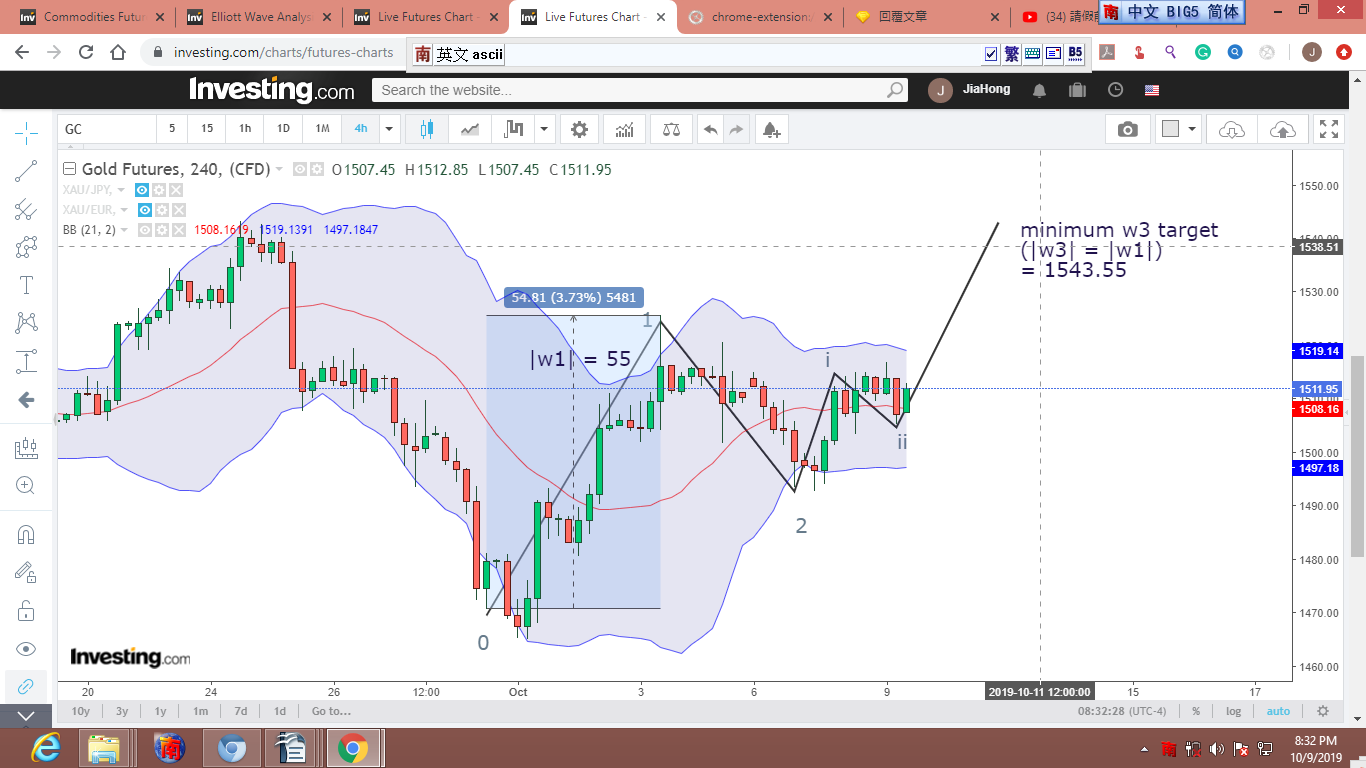Set date range to 7d
1366x768 pixels.
point(241,711)
